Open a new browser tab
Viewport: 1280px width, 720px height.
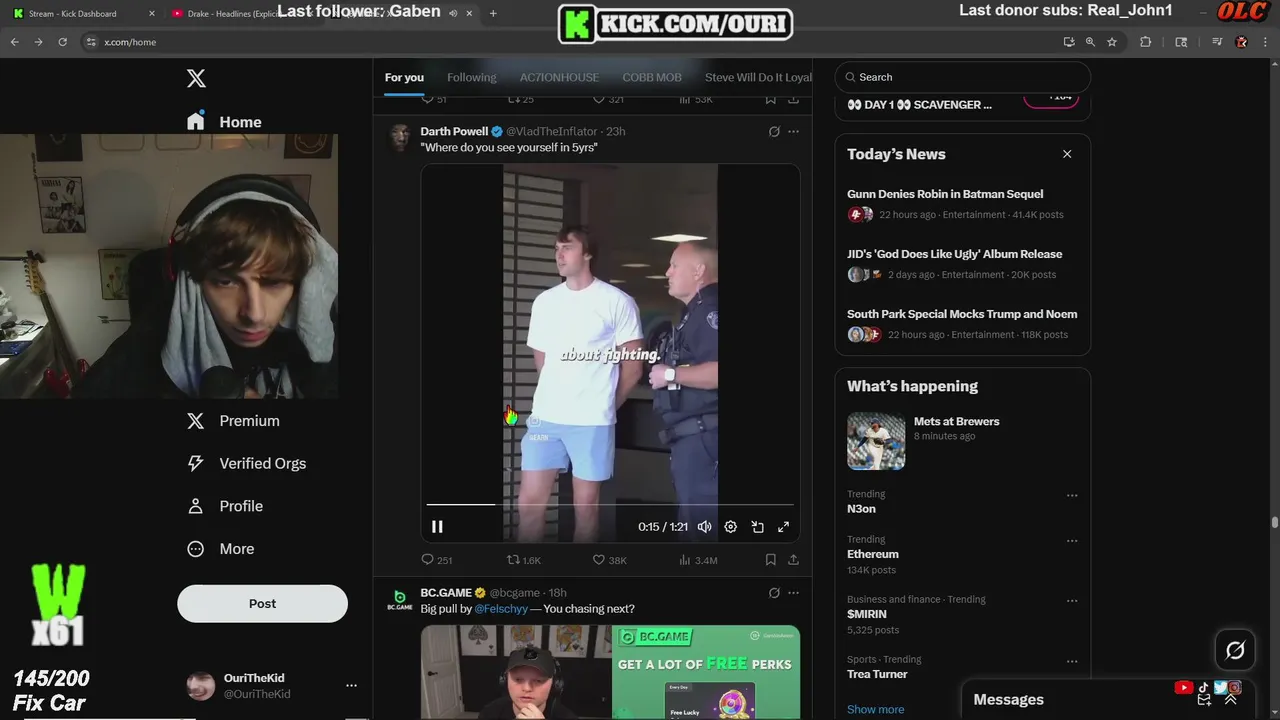[x=493, y=14]
